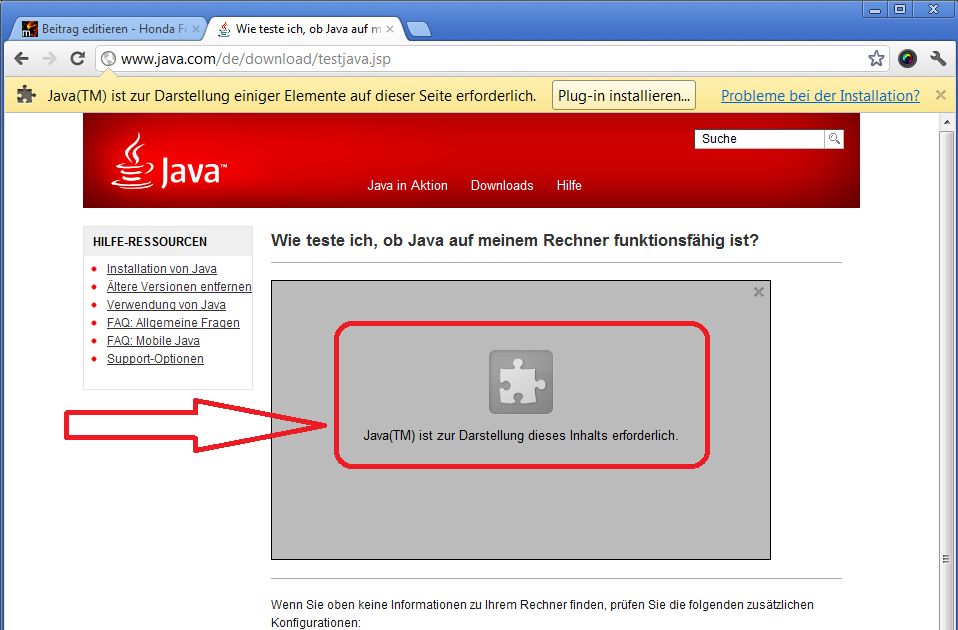Viewport: 958px width, 630px height.
Task: Click the round camera extension icon
Action: (x=907, y=59)
